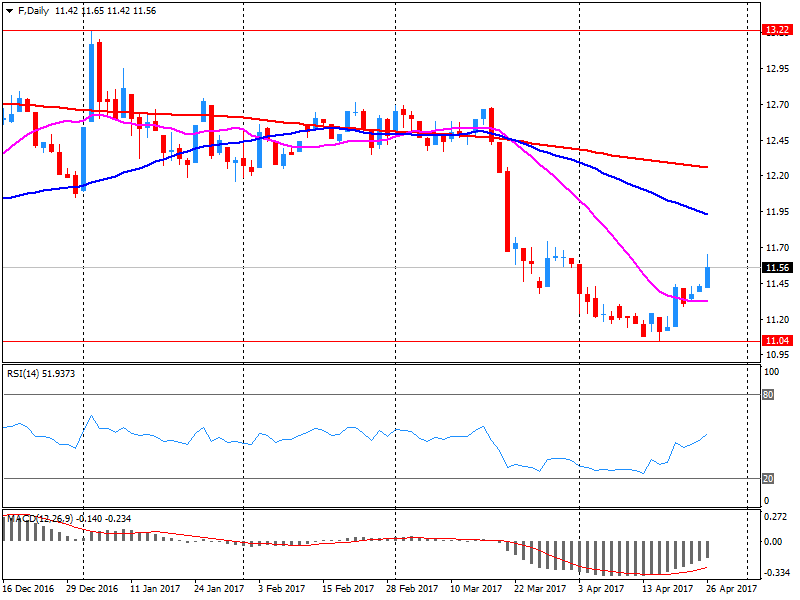The width and height of the screenshot is (800, 600).
Task: Select the 26 Apr 2017 date label
Action: pyautogui.click(x=732, y=588)
